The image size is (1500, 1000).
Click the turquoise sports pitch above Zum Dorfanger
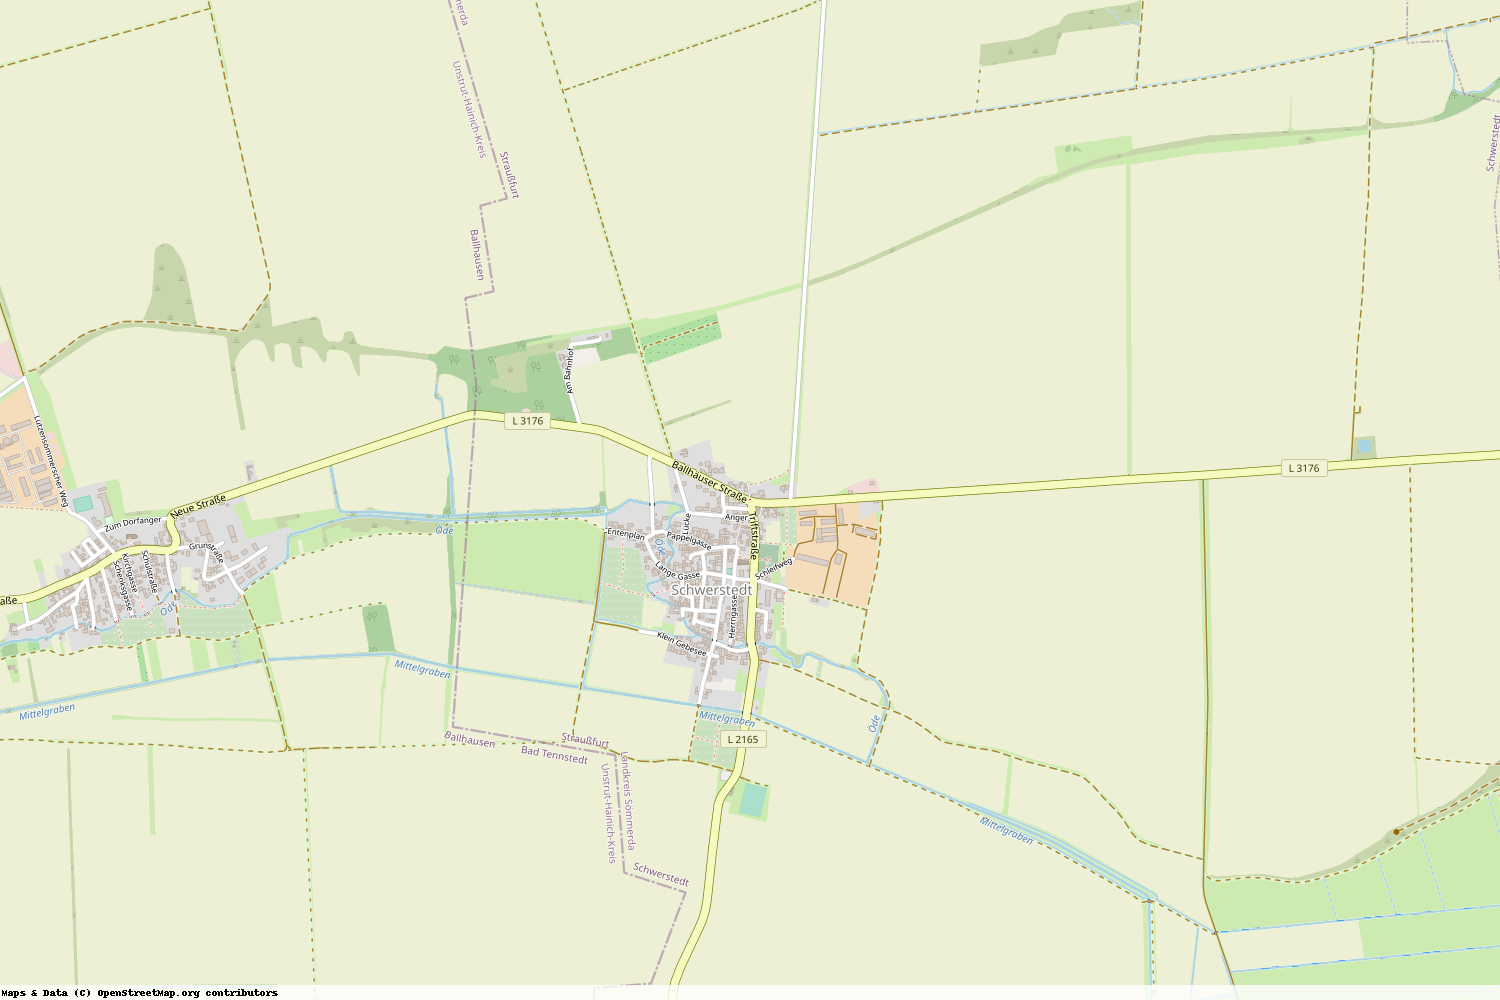click(x=82, y=503)
